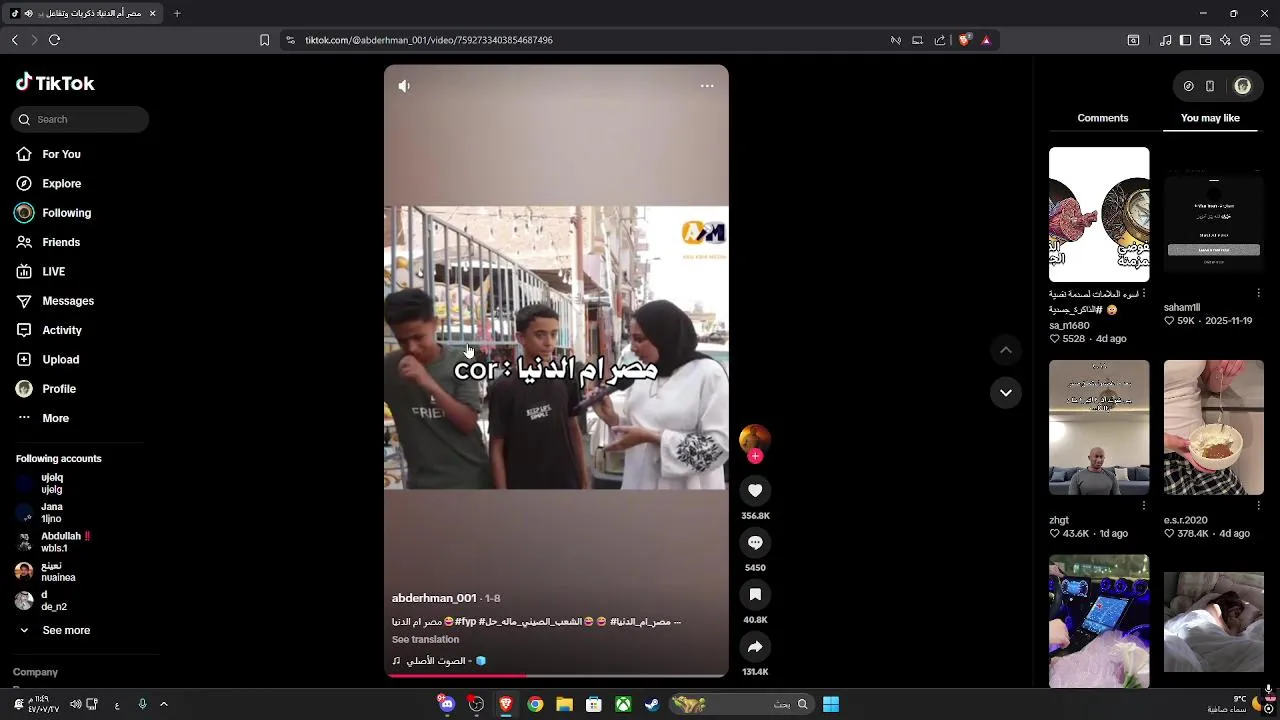This screenshot has height=720, width=1280.
Task: Open the sa_m1680 recommended video thumbnail
Action: (x=1099, y=214)
